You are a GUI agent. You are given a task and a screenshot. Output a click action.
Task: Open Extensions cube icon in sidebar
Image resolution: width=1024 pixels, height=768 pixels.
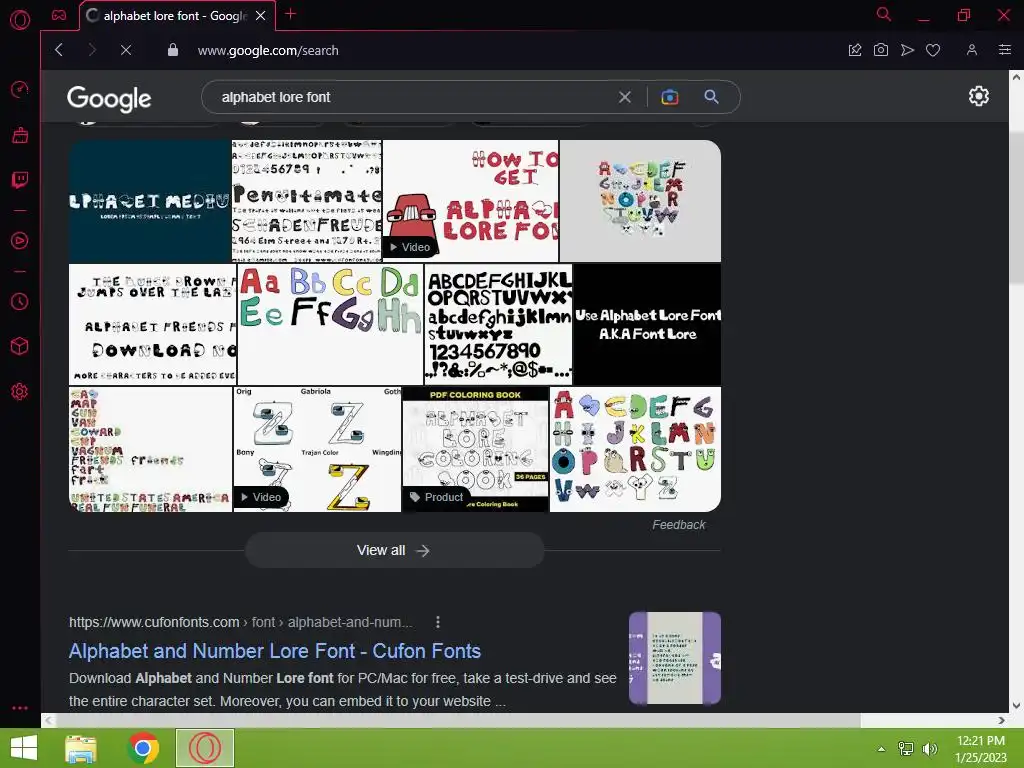click(x=20, y=346)
